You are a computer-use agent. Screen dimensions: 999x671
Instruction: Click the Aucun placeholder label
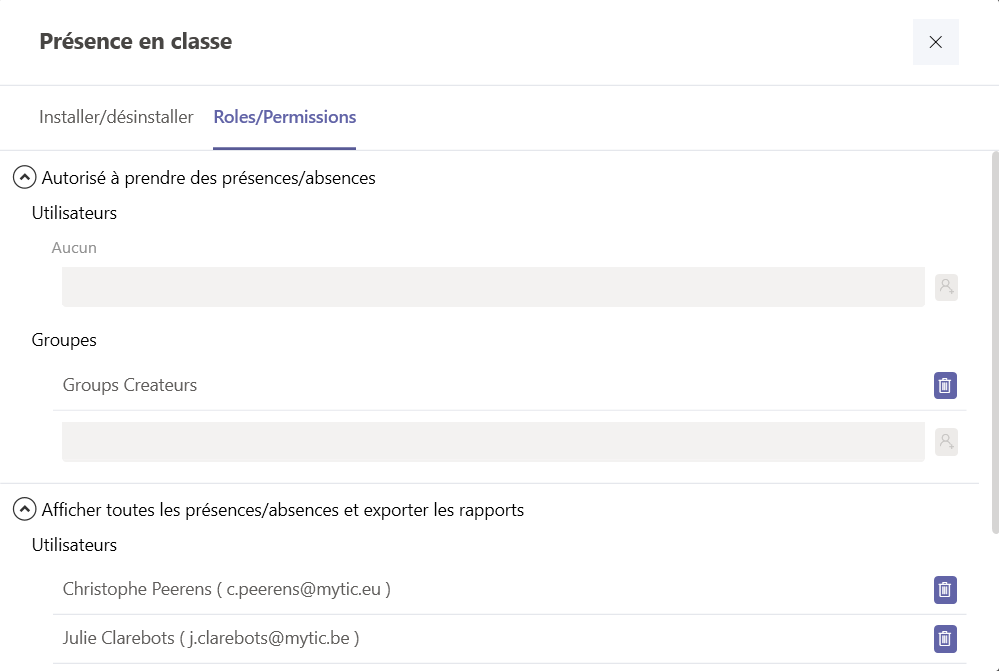pos(74,247)
